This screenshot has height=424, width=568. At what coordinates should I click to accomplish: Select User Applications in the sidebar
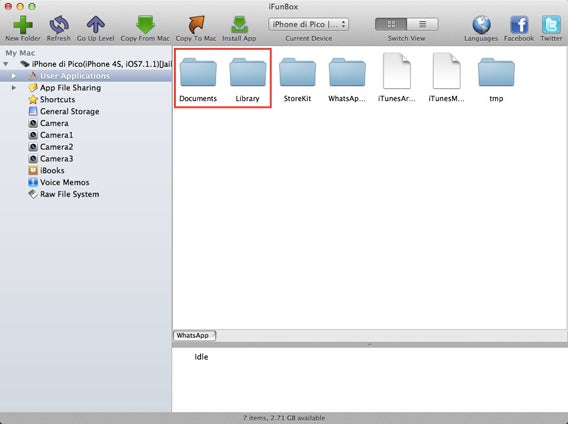pos(86,76)
